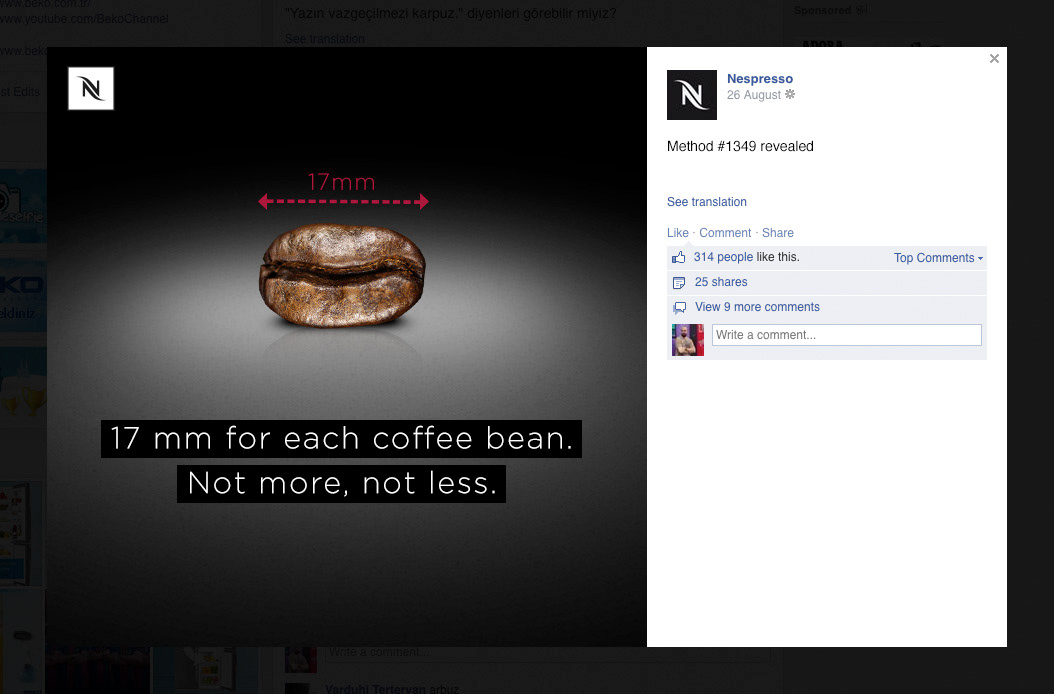
Task: Check post privacy globe icon
Action: click(x=790, y=94)
